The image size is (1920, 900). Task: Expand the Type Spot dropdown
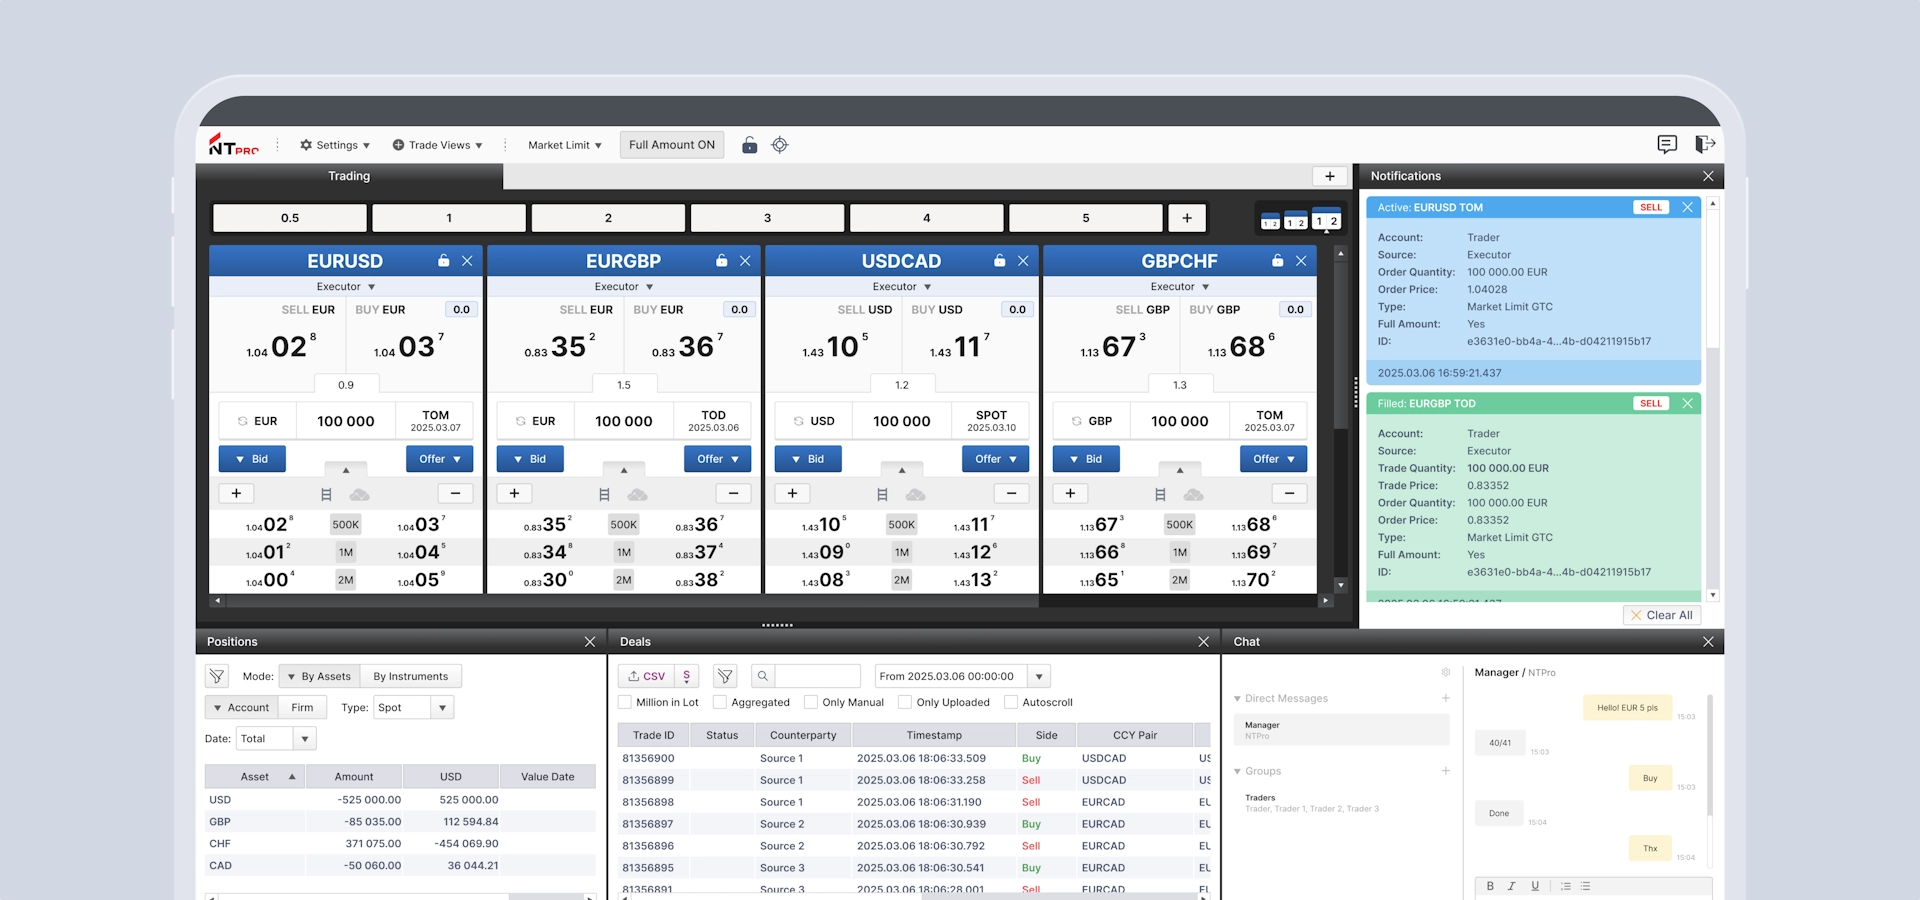pyautogui.click(x=442, y=708)
